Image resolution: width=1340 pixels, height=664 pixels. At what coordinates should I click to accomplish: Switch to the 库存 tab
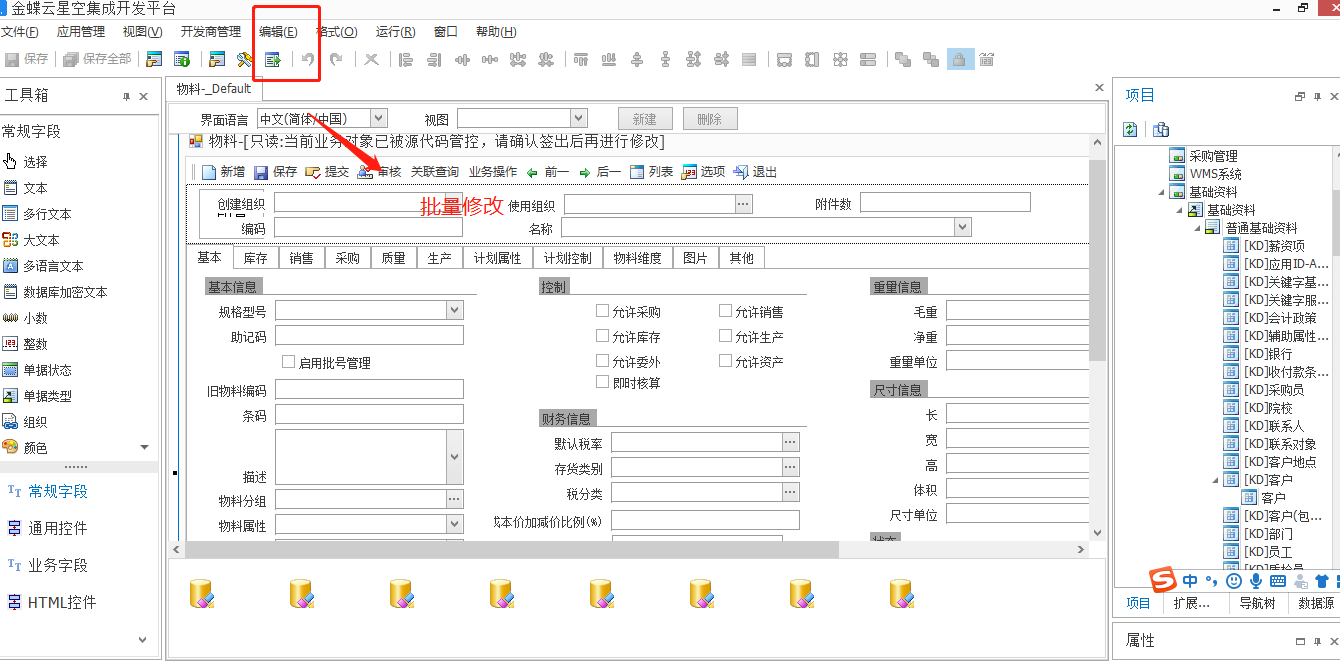point(256,257)
